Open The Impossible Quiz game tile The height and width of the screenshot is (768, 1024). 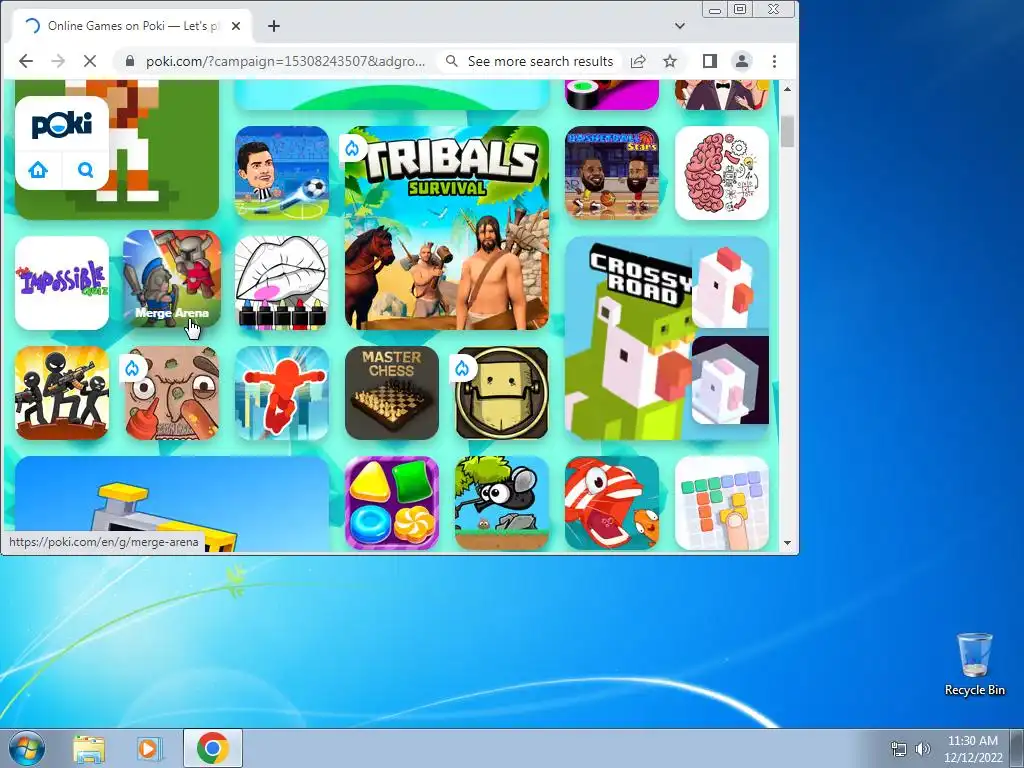(62, 283)
